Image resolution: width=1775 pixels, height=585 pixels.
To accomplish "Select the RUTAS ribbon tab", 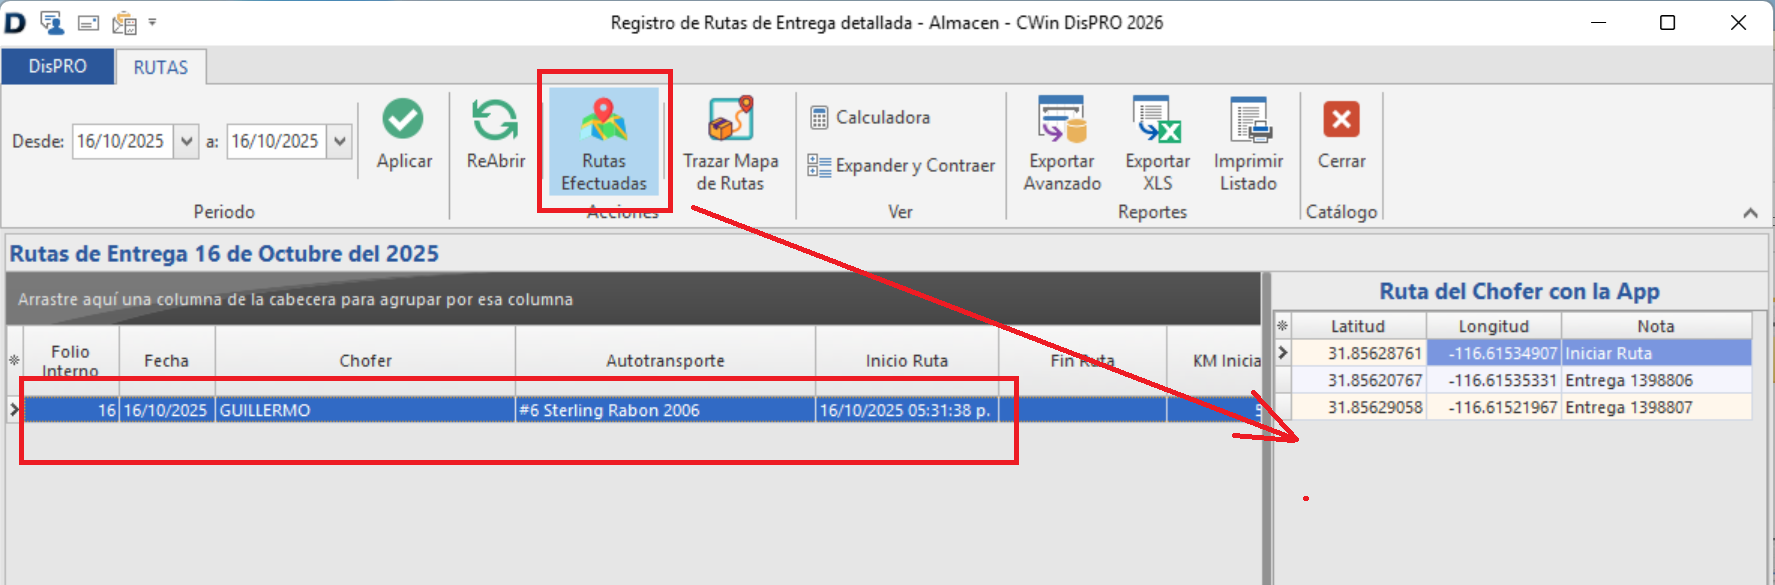I will [161, 67].
